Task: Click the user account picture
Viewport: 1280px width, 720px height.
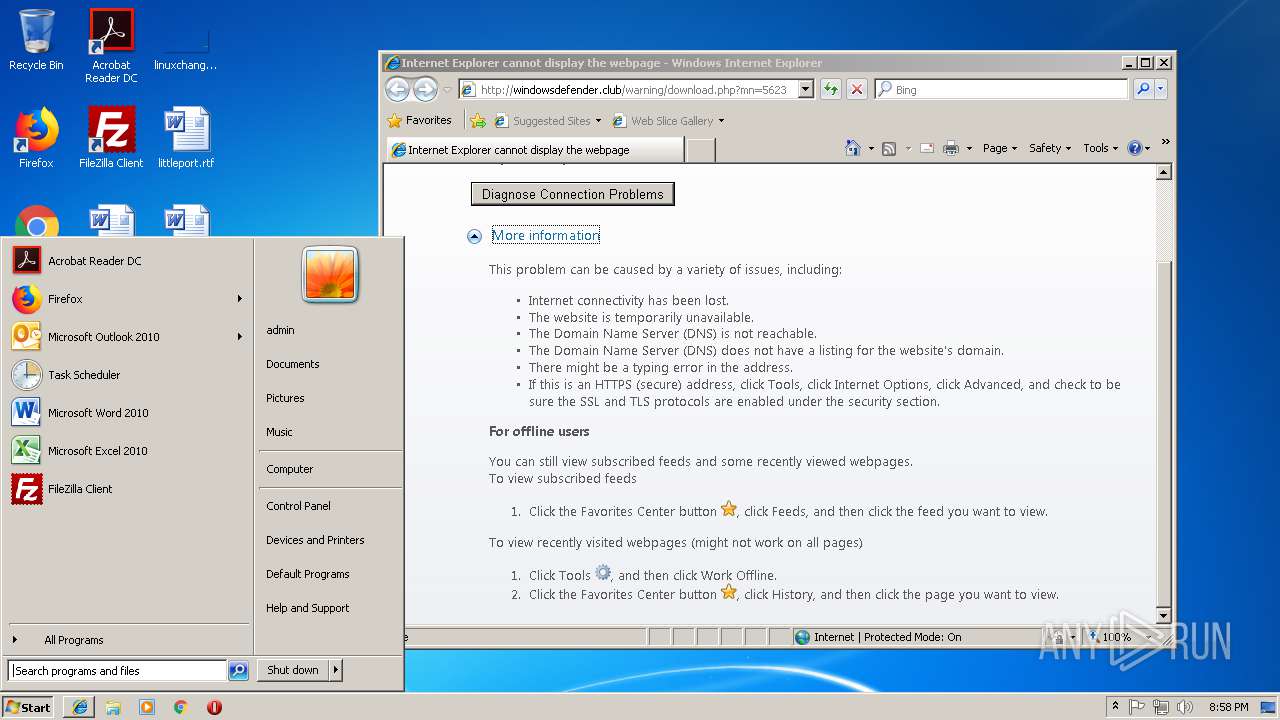Action: click(330, 274)
